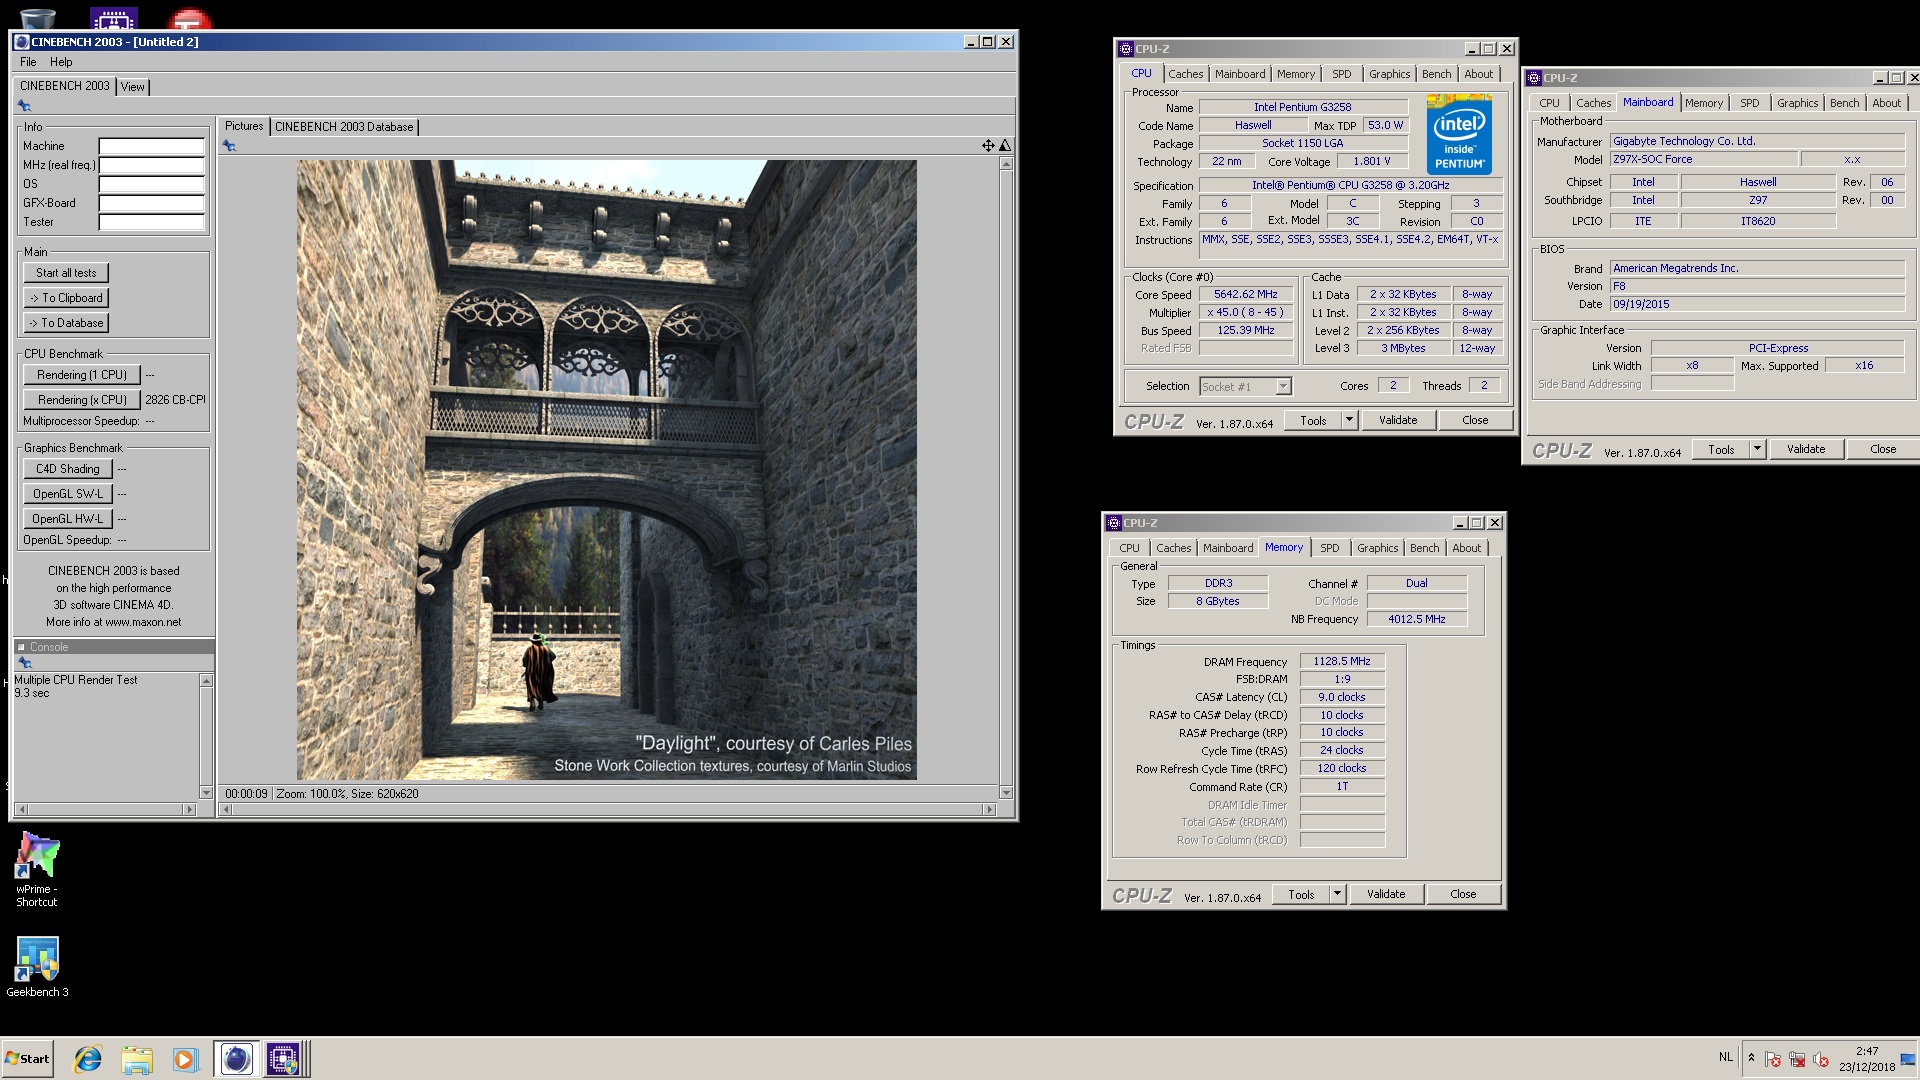Click the Start button
The height and width of the screenshot is (1080, 1920).
click(x=27, y=1059)
